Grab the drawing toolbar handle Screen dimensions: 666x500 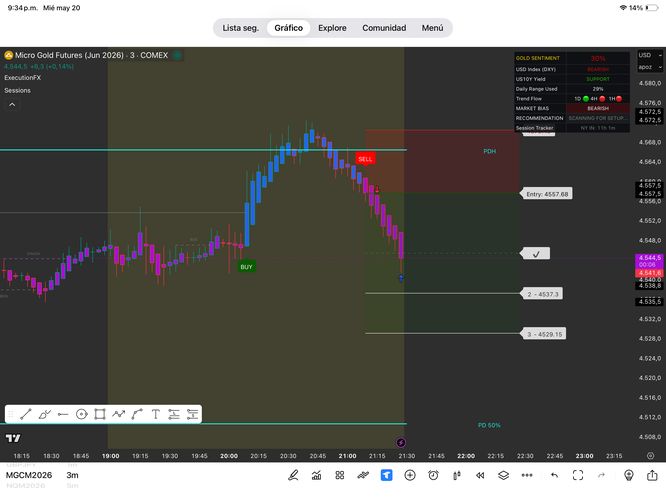point(11,414)
